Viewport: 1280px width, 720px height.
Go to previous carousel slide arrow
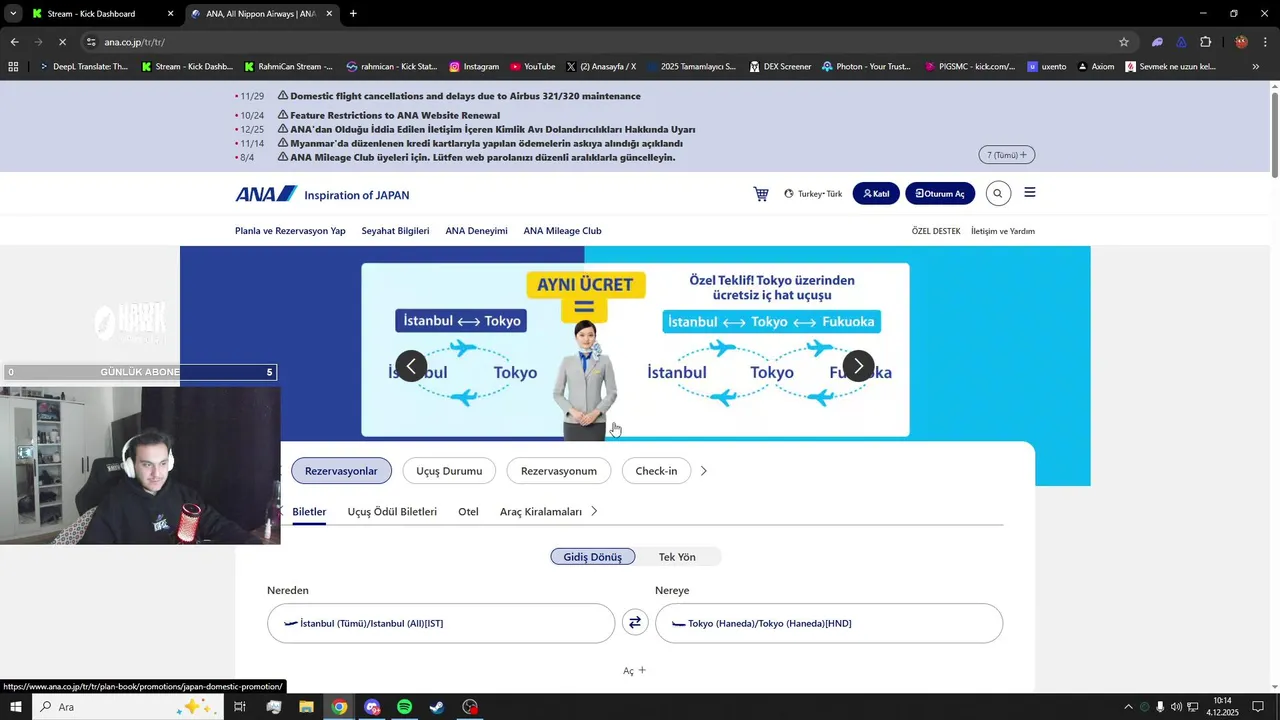click(411, 366)
